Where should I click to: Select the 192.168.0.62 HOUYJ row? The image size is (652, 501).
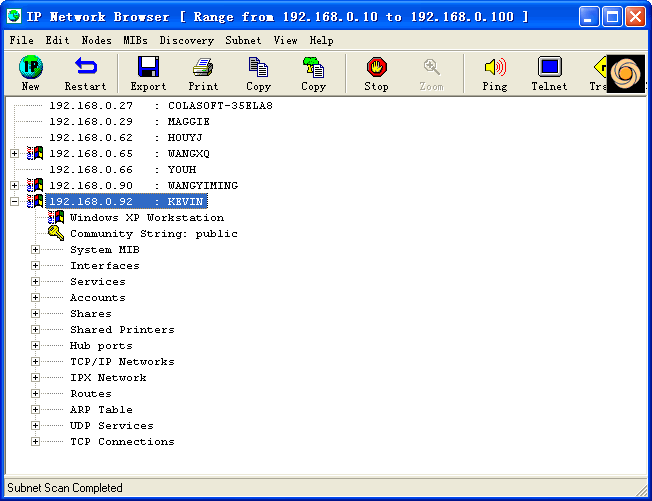click(126, 138)
